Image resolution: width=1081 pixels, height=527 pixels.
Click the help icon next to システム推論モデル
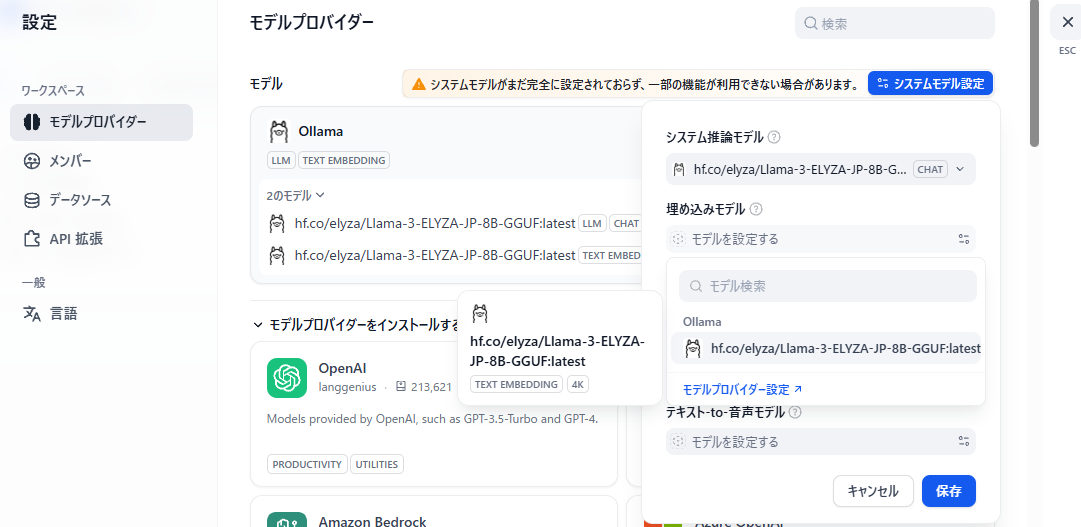774,137
